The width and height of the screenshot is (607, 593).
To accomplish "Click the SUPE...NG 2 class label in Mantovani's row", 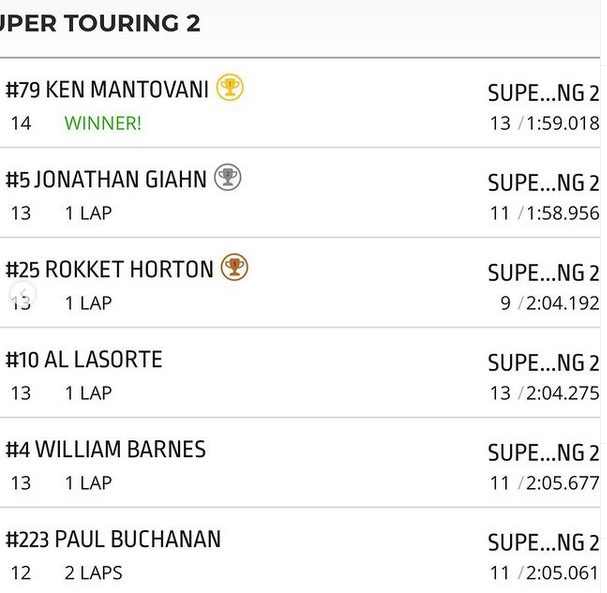I will (x=544, y=93).
